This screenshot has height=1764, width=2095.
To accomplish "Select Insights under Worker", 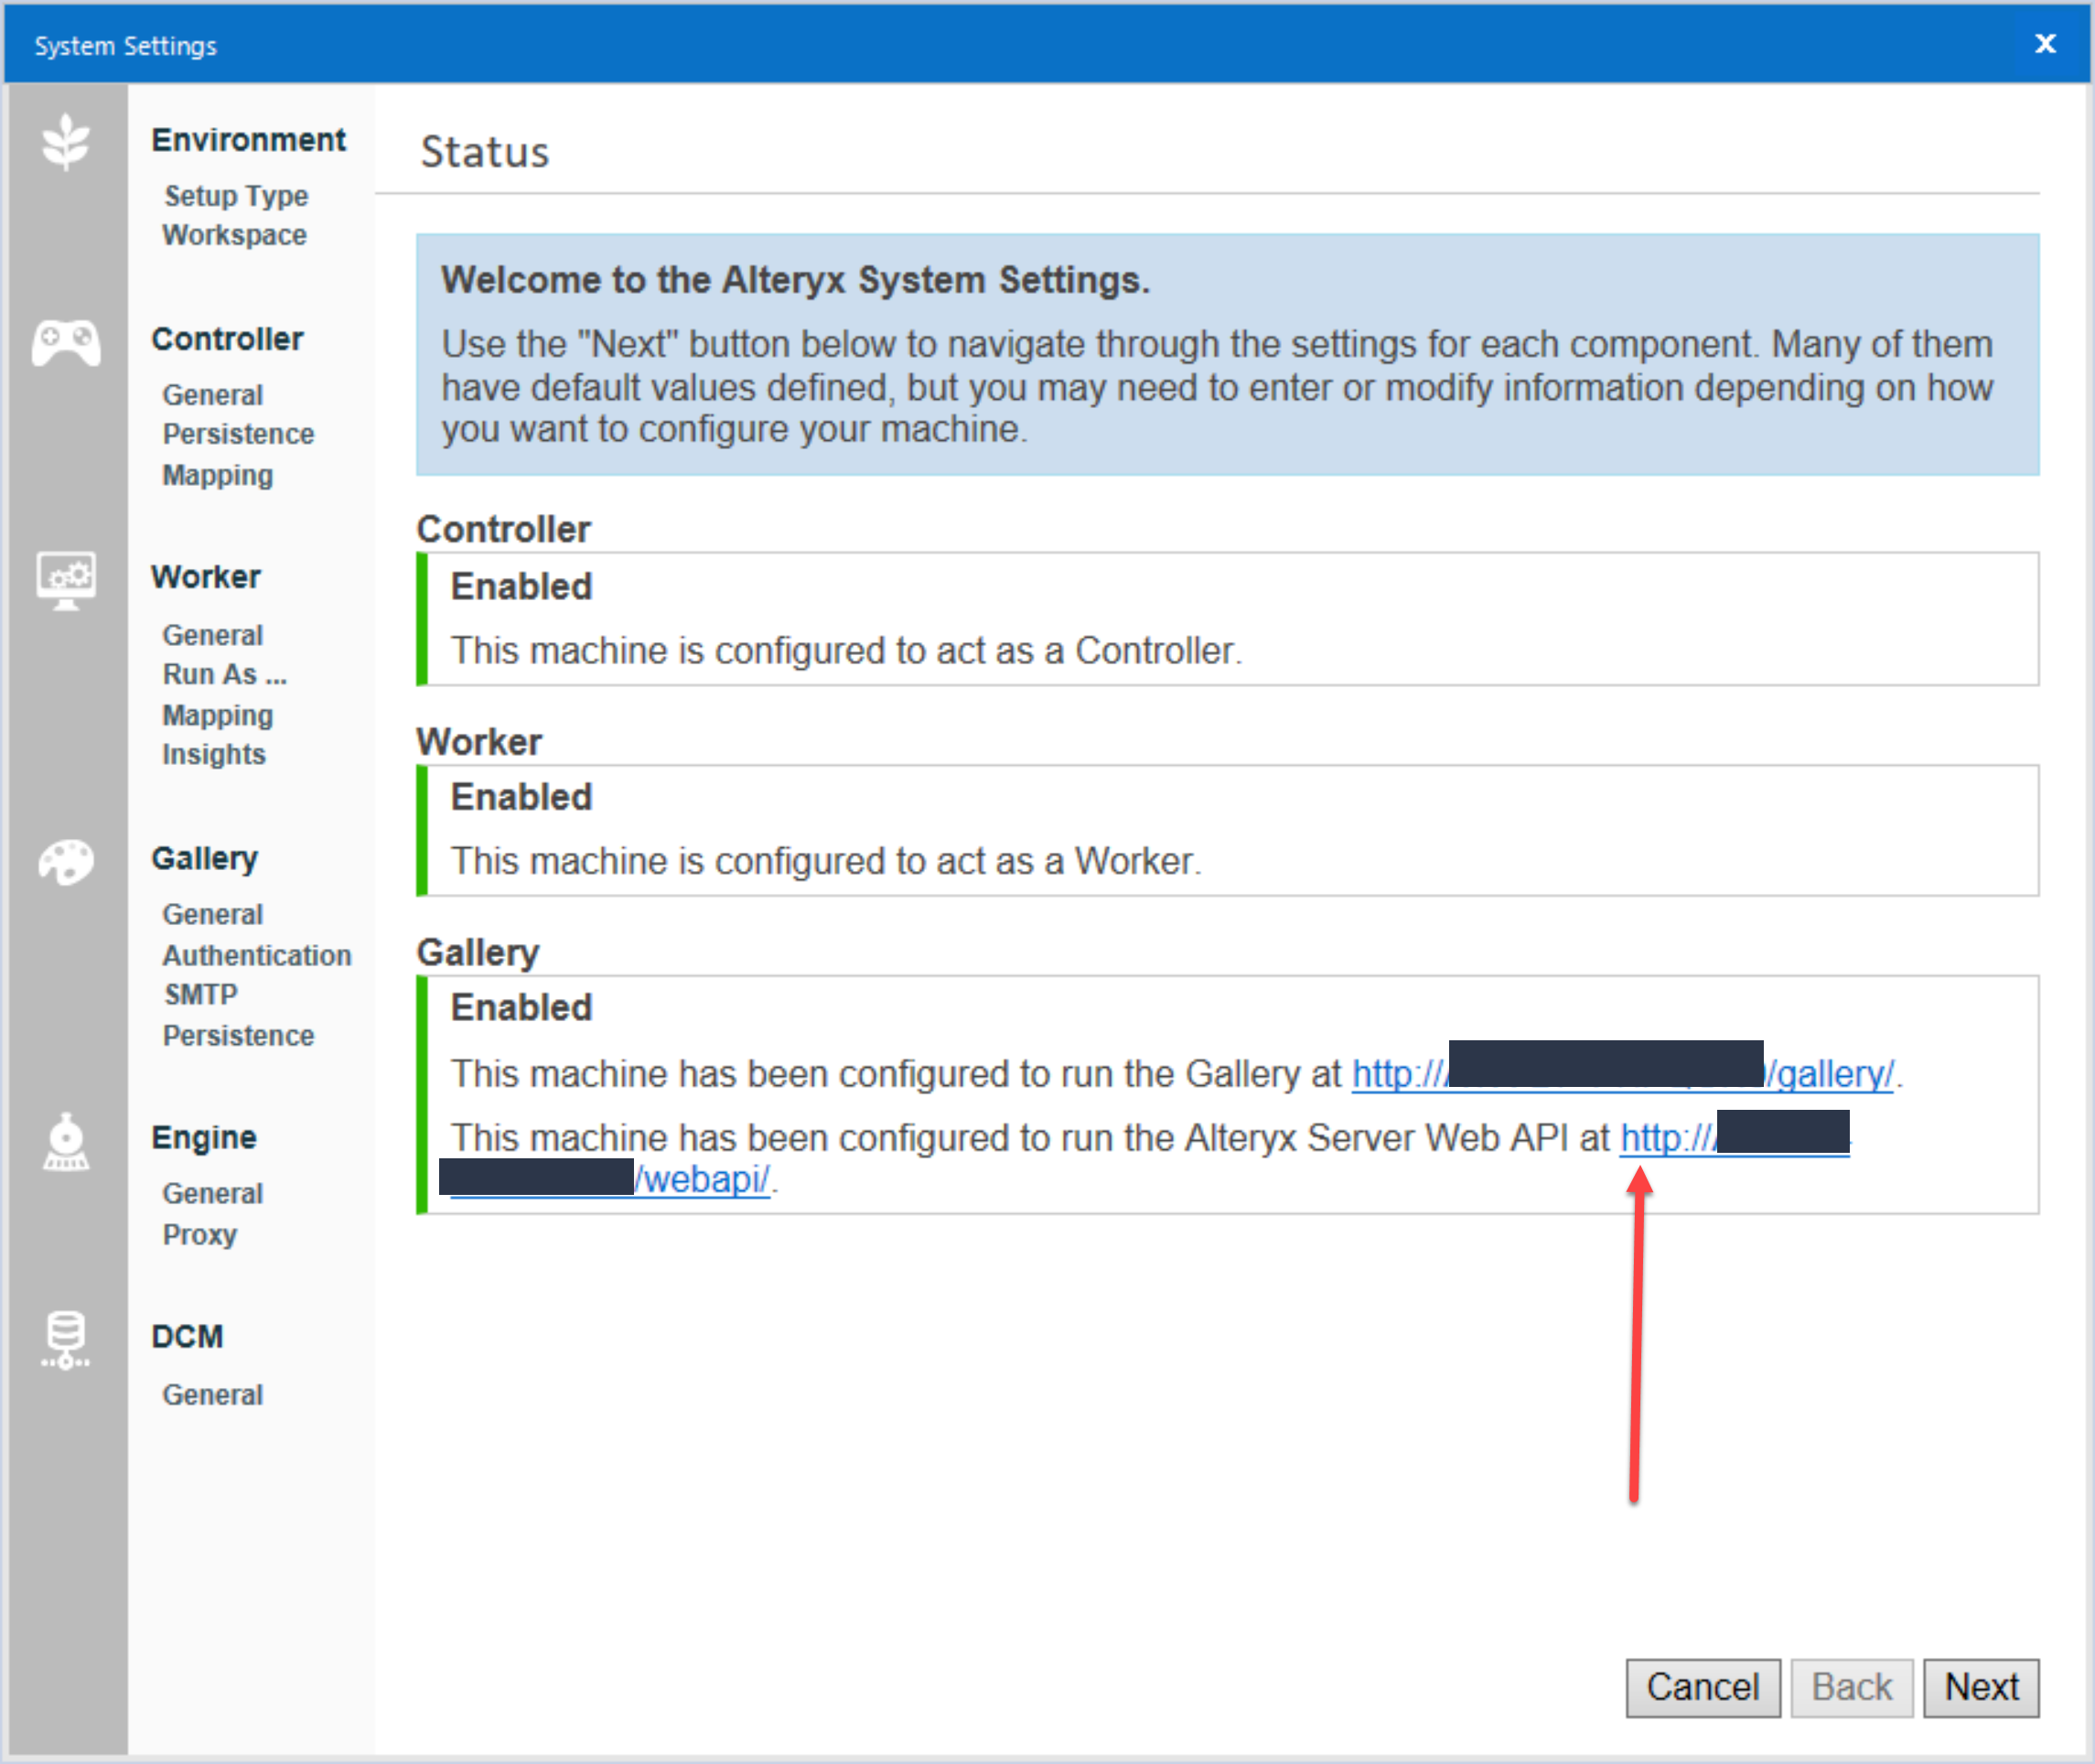I will pos(214,754).
